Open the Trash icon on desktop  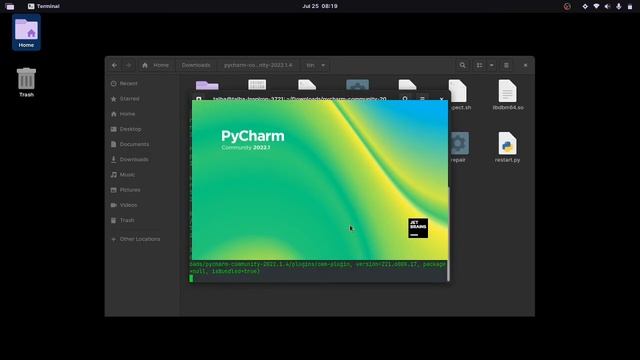26,82
